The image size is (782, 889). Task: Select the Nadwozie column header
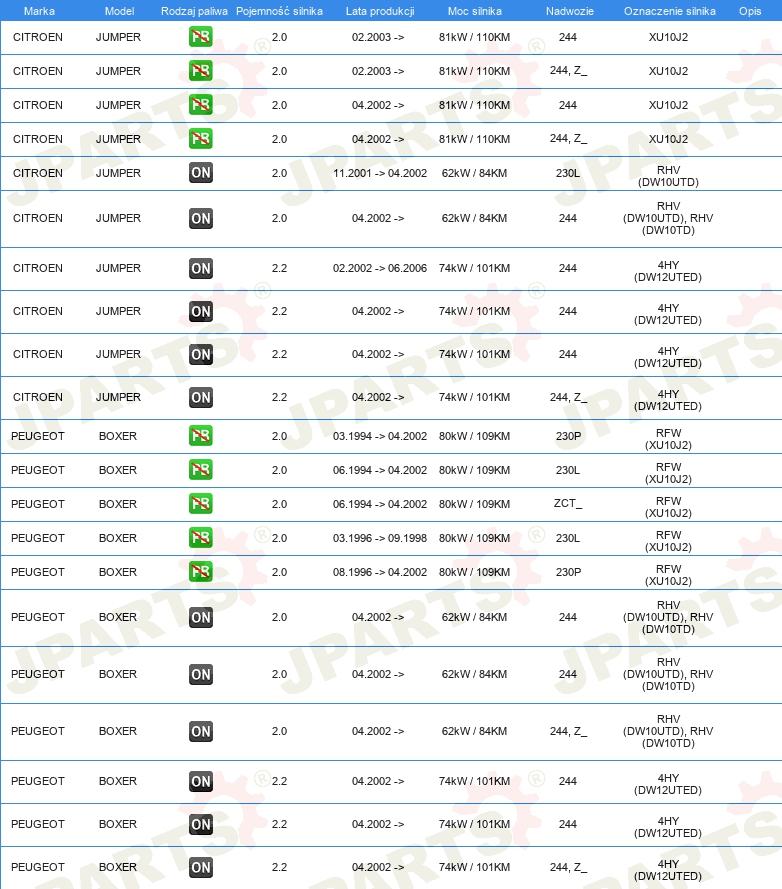tap(570, 11)
